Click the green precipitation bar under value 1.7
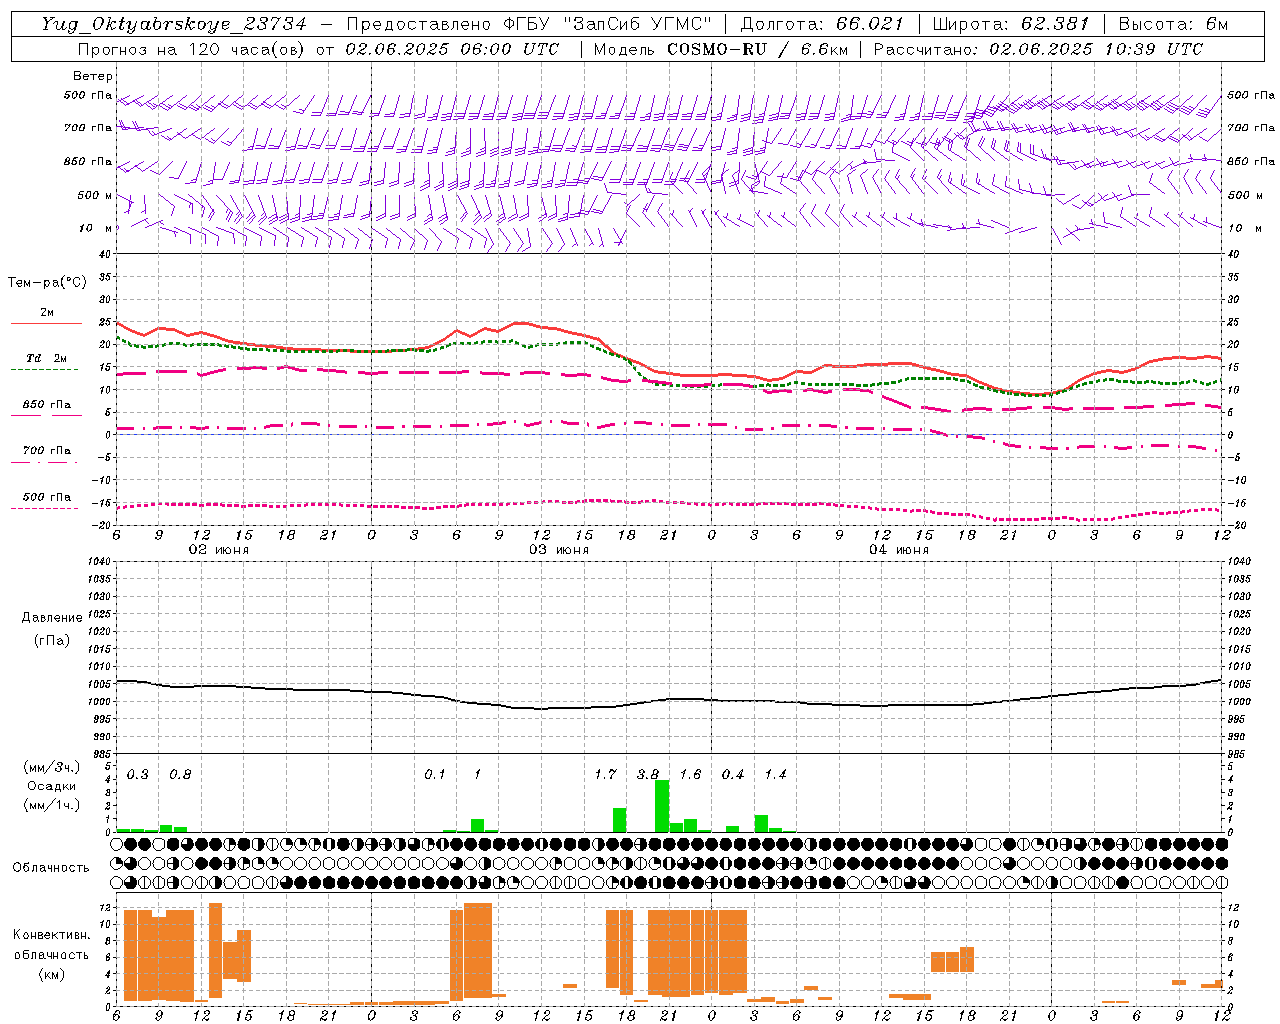Screen dimensions: 1280x1024 620,820
